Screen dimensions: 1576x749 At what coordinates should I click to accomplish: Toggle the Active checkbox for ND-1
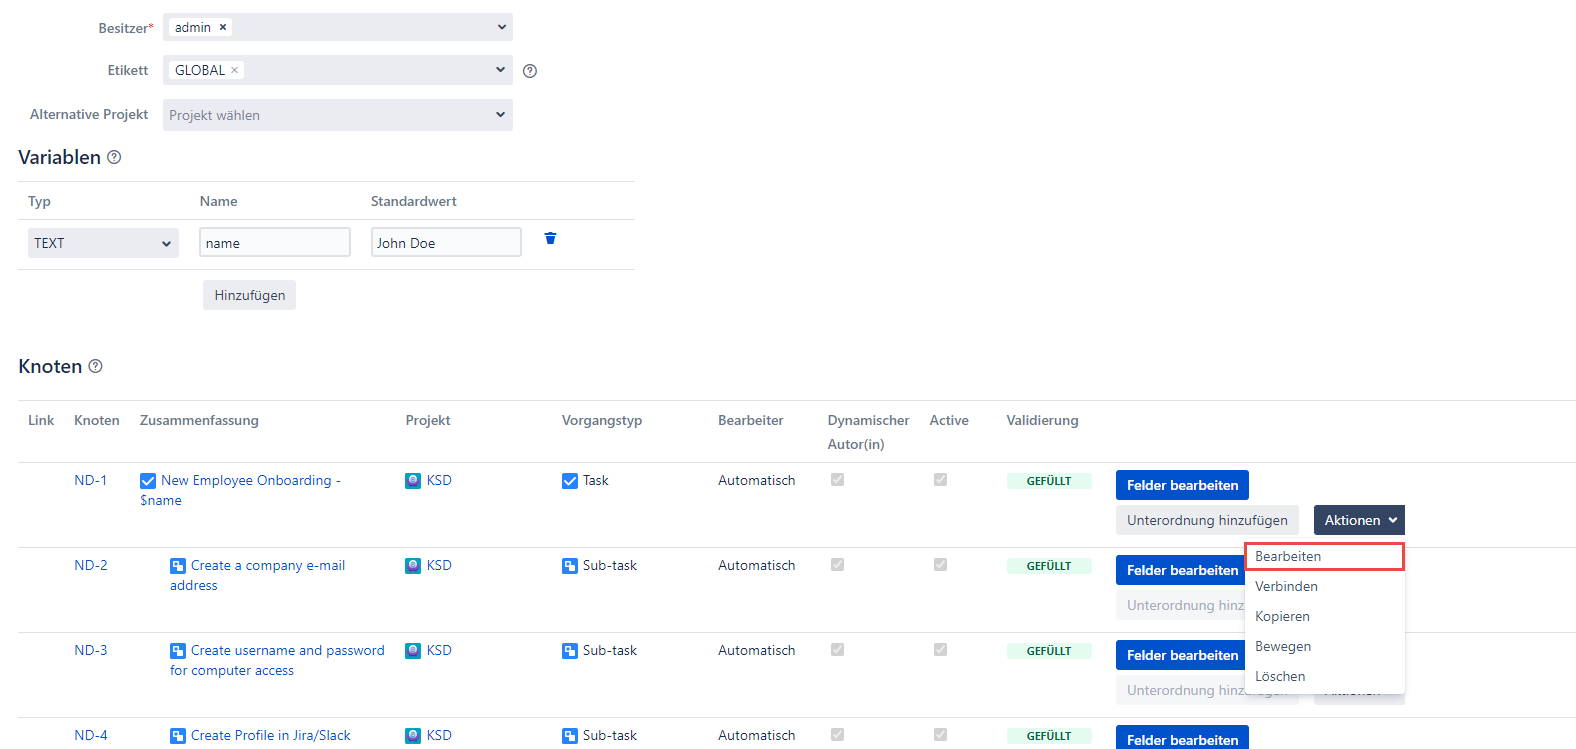940,480
